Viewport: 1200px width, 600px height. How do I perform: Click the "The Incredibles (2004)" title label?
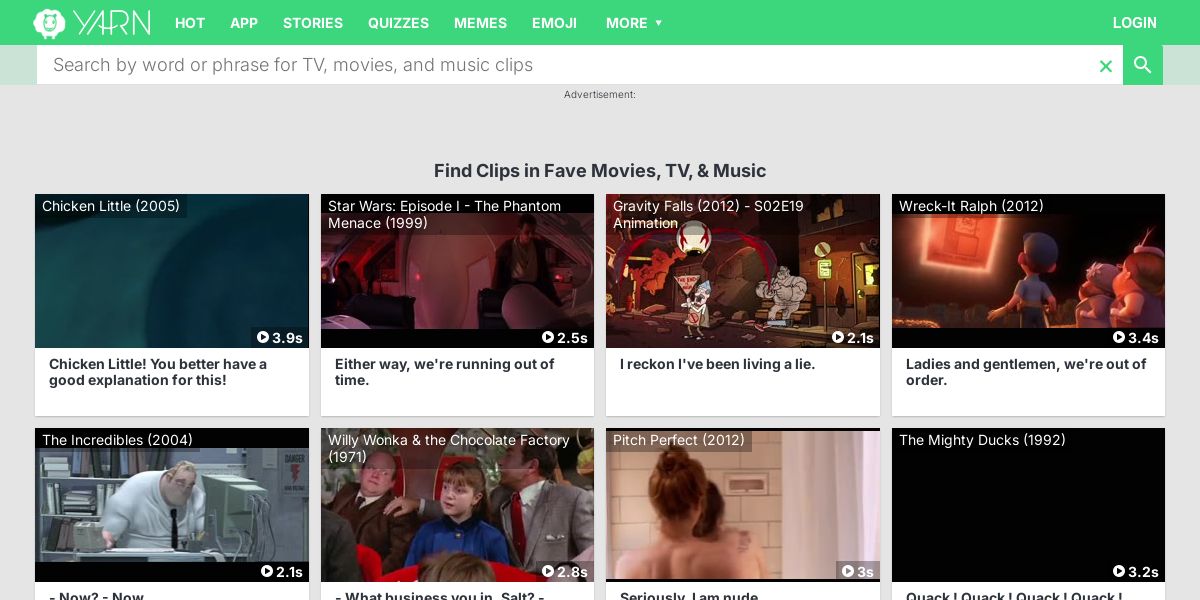click(x=117, y=440)
